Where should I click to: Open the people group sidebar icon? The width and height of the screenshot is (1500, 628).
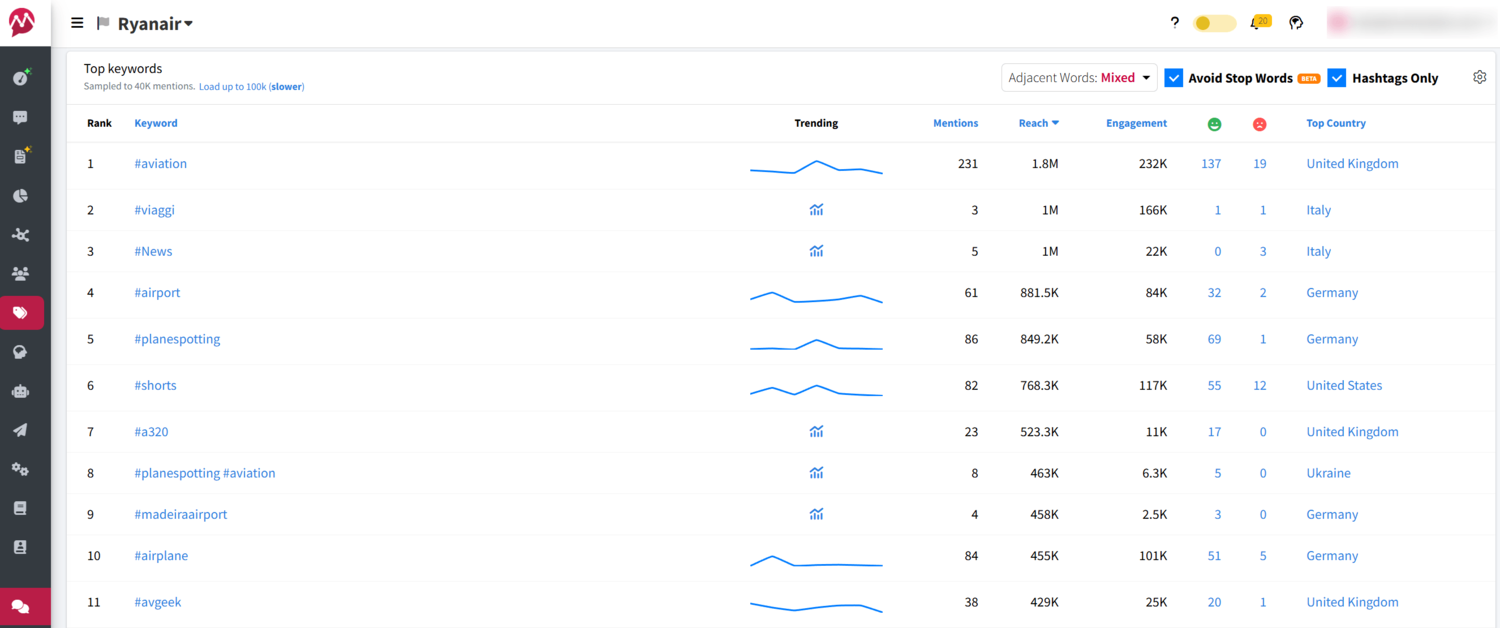(20, 274)
